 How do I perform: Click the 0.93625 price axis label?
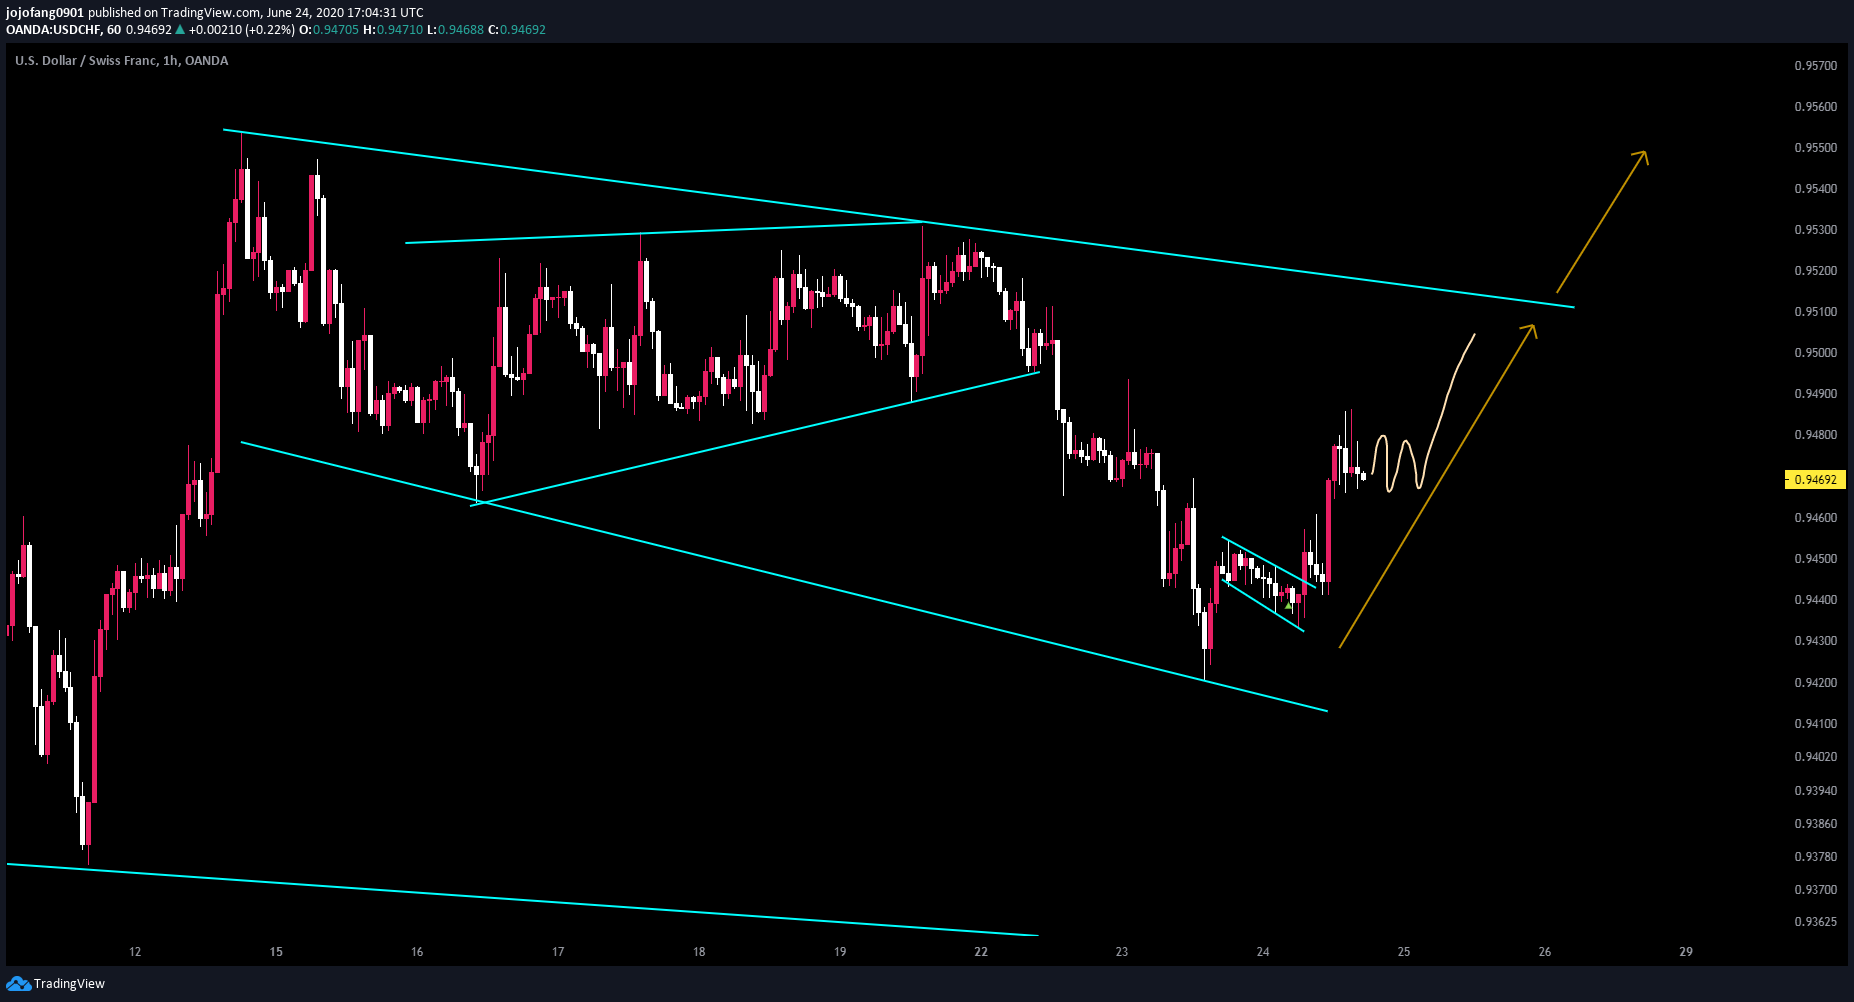tap(1816, 922)
